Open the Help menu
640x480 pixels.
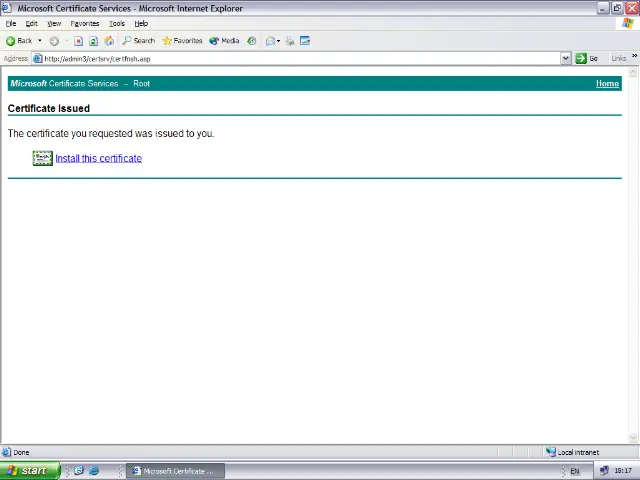[141, 24]
